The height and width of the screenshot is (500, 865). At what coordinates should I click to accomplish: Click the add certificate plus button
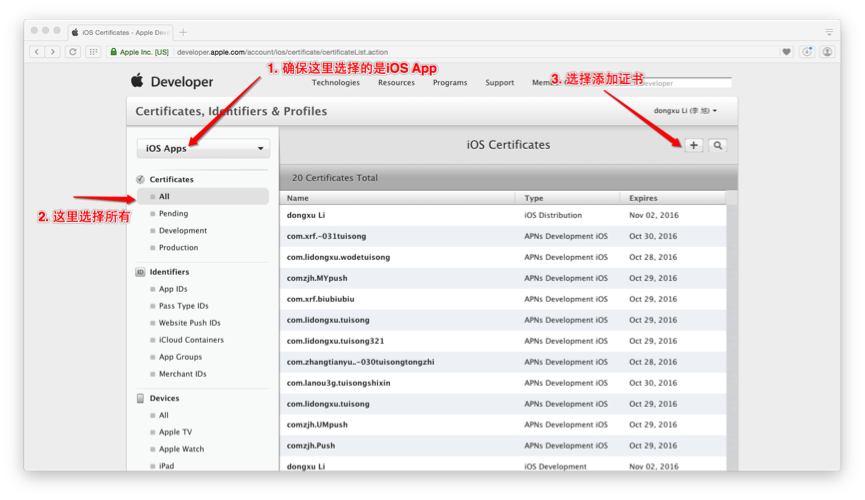click(693, 145)
